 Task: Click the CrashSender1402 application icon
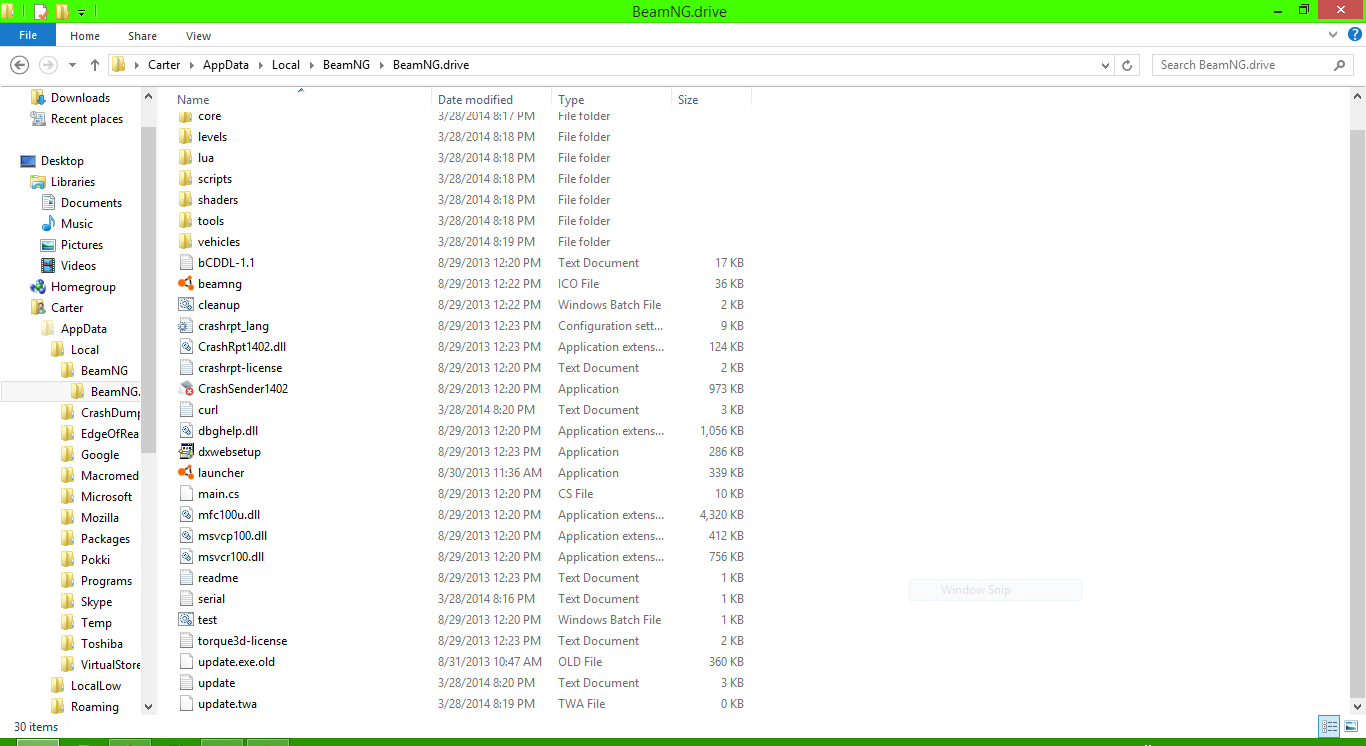coord(185,389)
